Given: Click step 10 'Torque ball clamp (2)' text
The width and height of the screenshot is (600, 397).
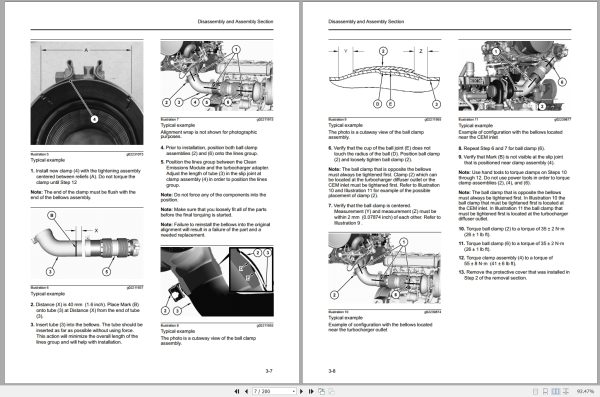Looking at the screenshot, I should [x=512, y=232].
